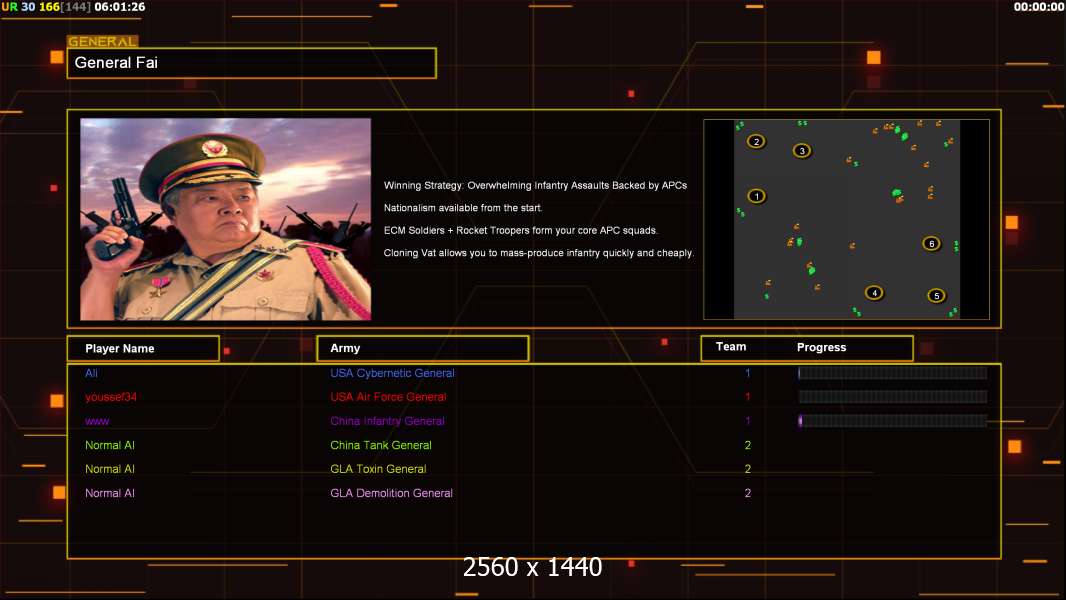
Task: Click the Player Name column header
Action: [x=143, y=348]
